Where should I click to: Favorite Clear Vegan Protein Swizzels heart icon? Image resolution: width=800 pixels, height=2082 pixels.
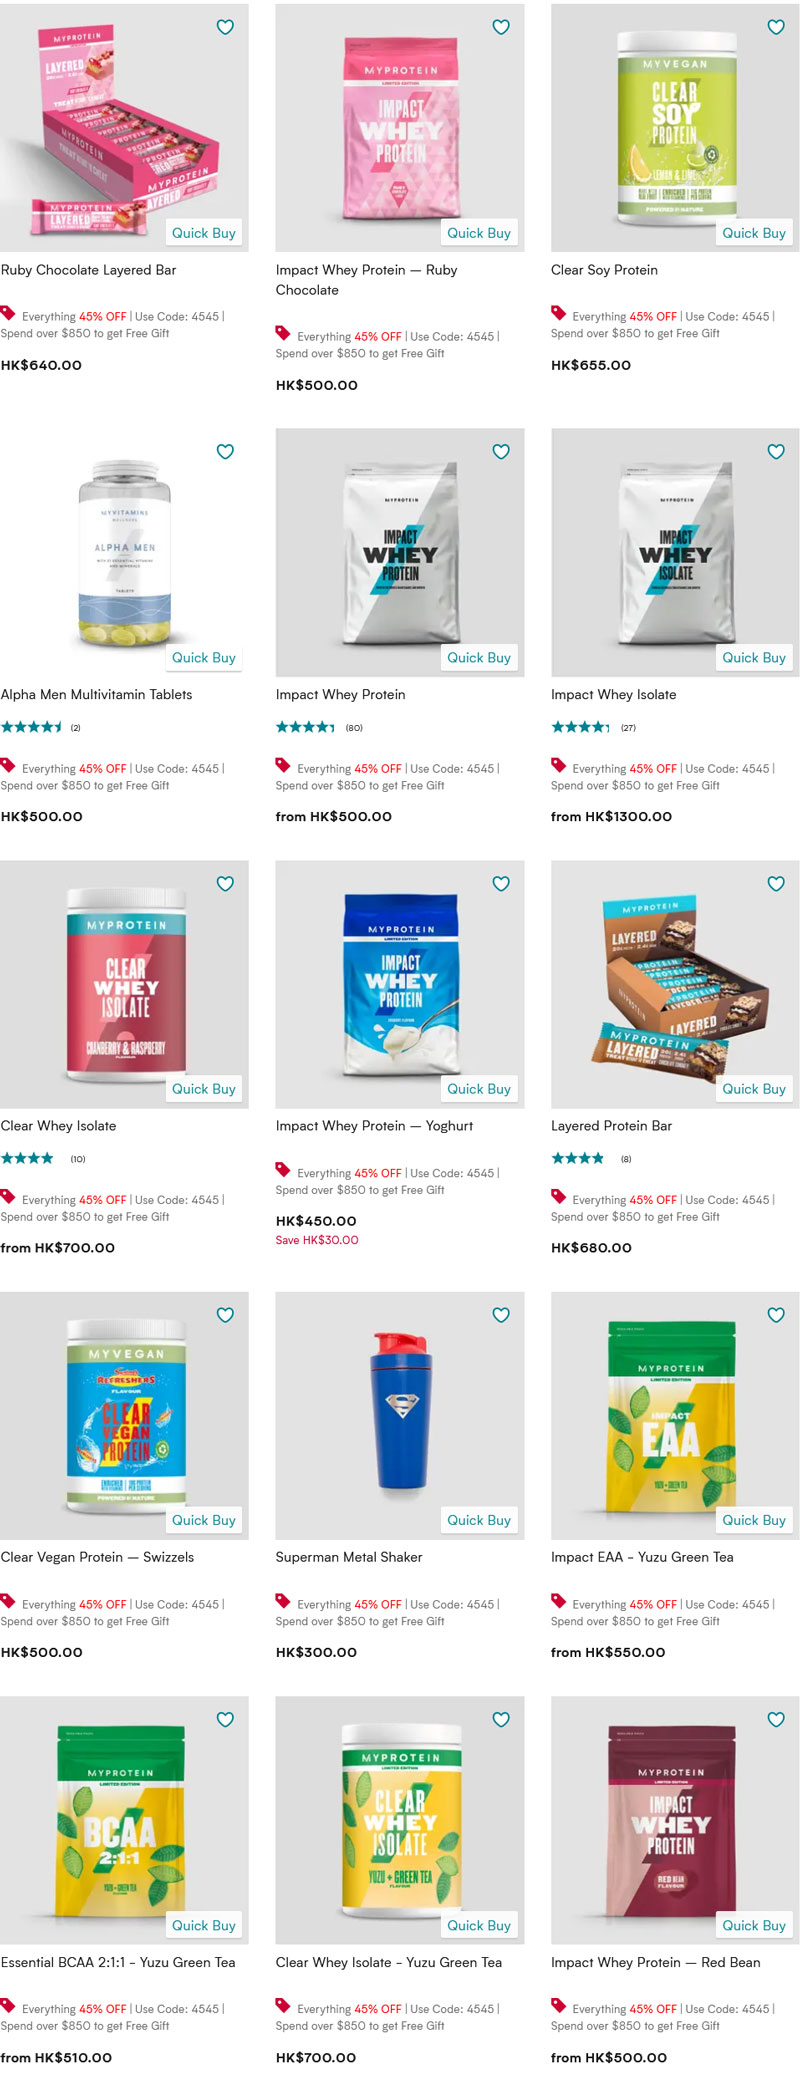[x=225, y=1315]
